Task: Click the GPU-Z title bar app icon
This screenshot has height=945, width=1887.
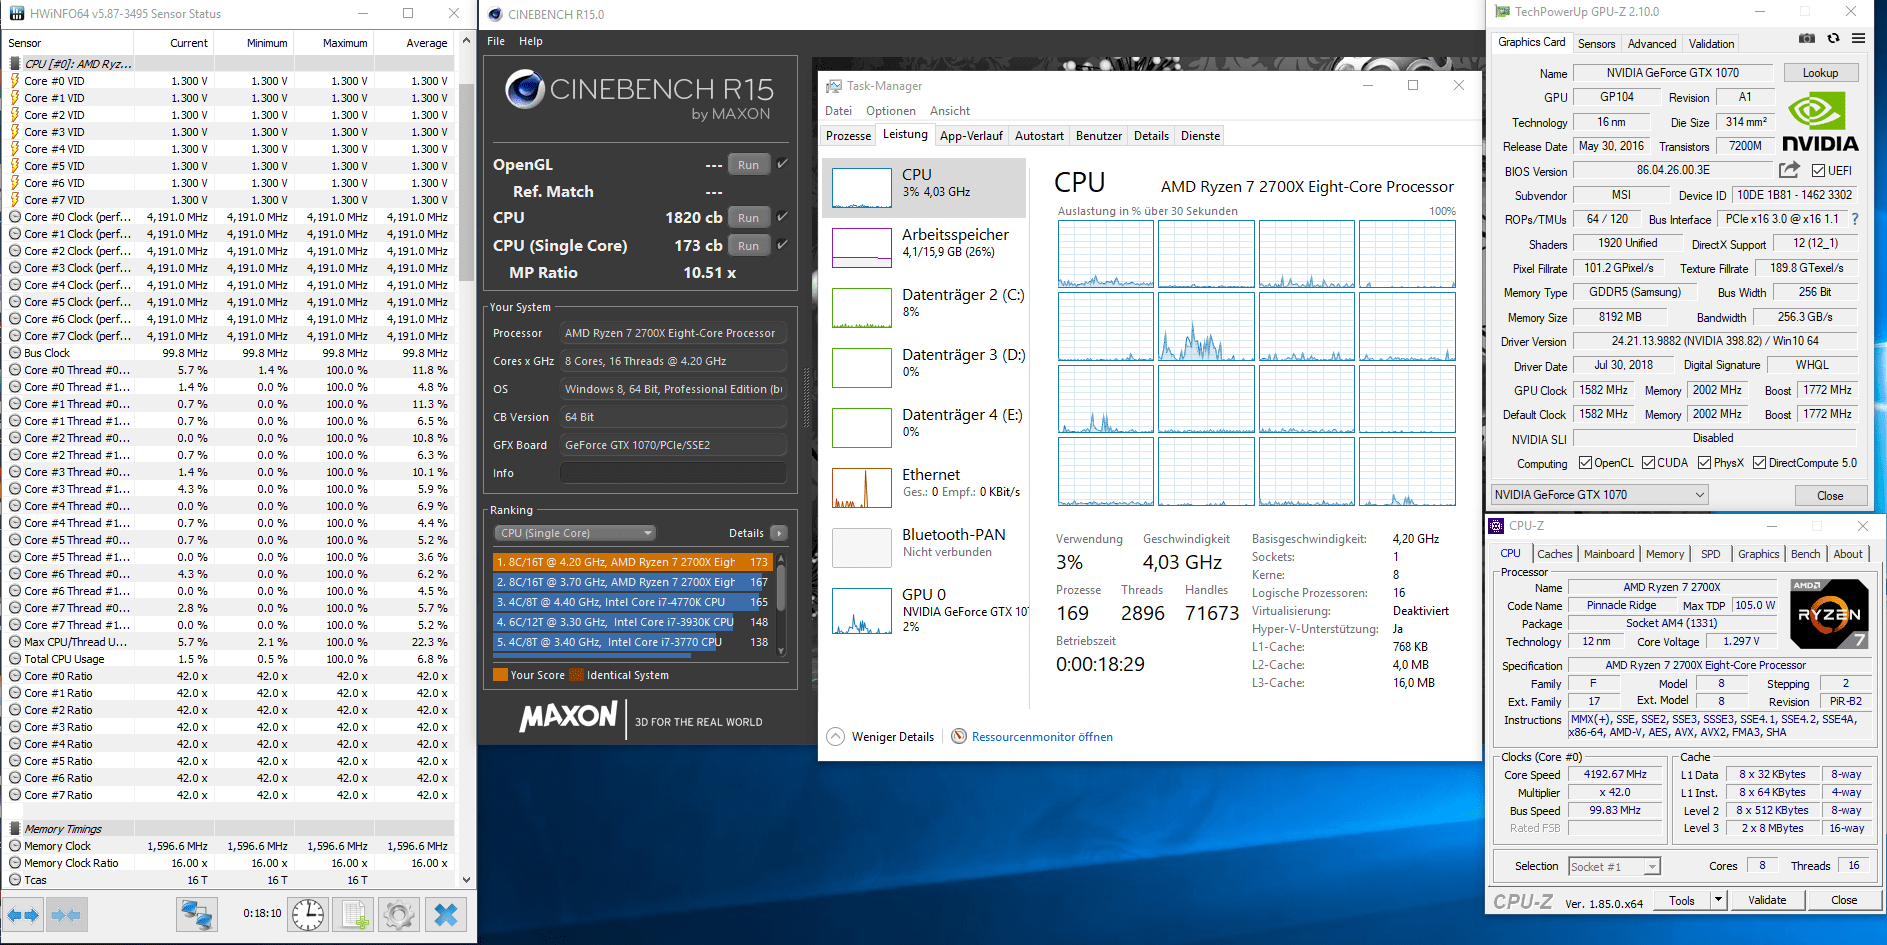Action: (x=1502, y=12)
